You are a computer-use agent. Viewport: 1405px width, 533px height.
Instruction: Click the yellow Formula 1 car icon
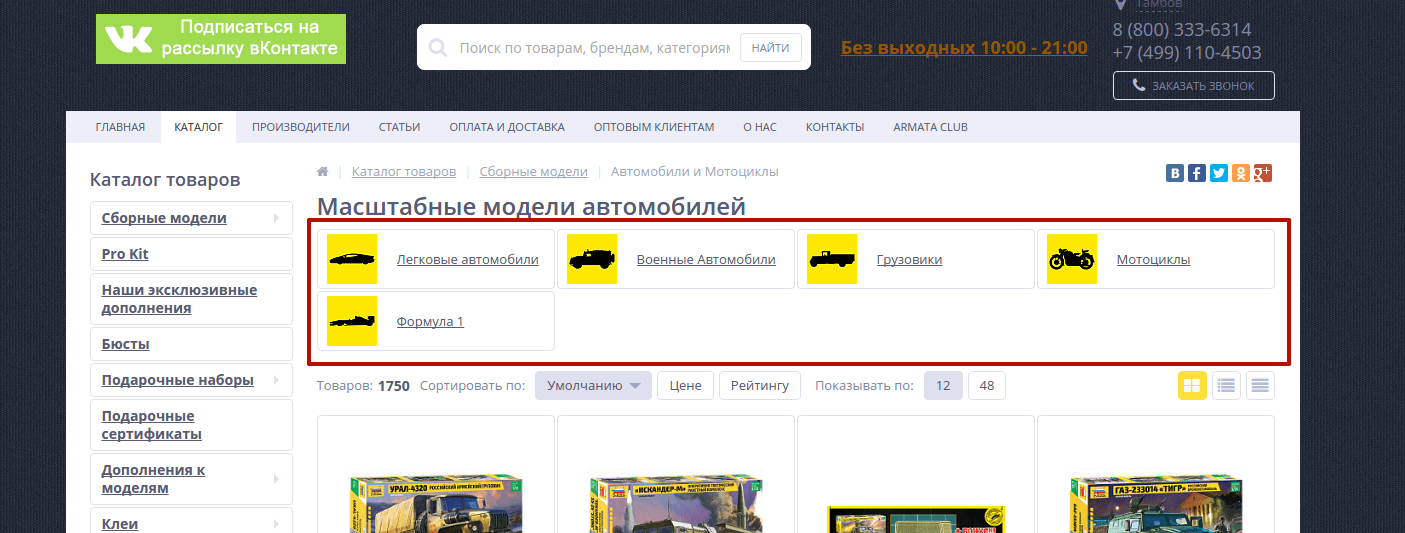352,321
